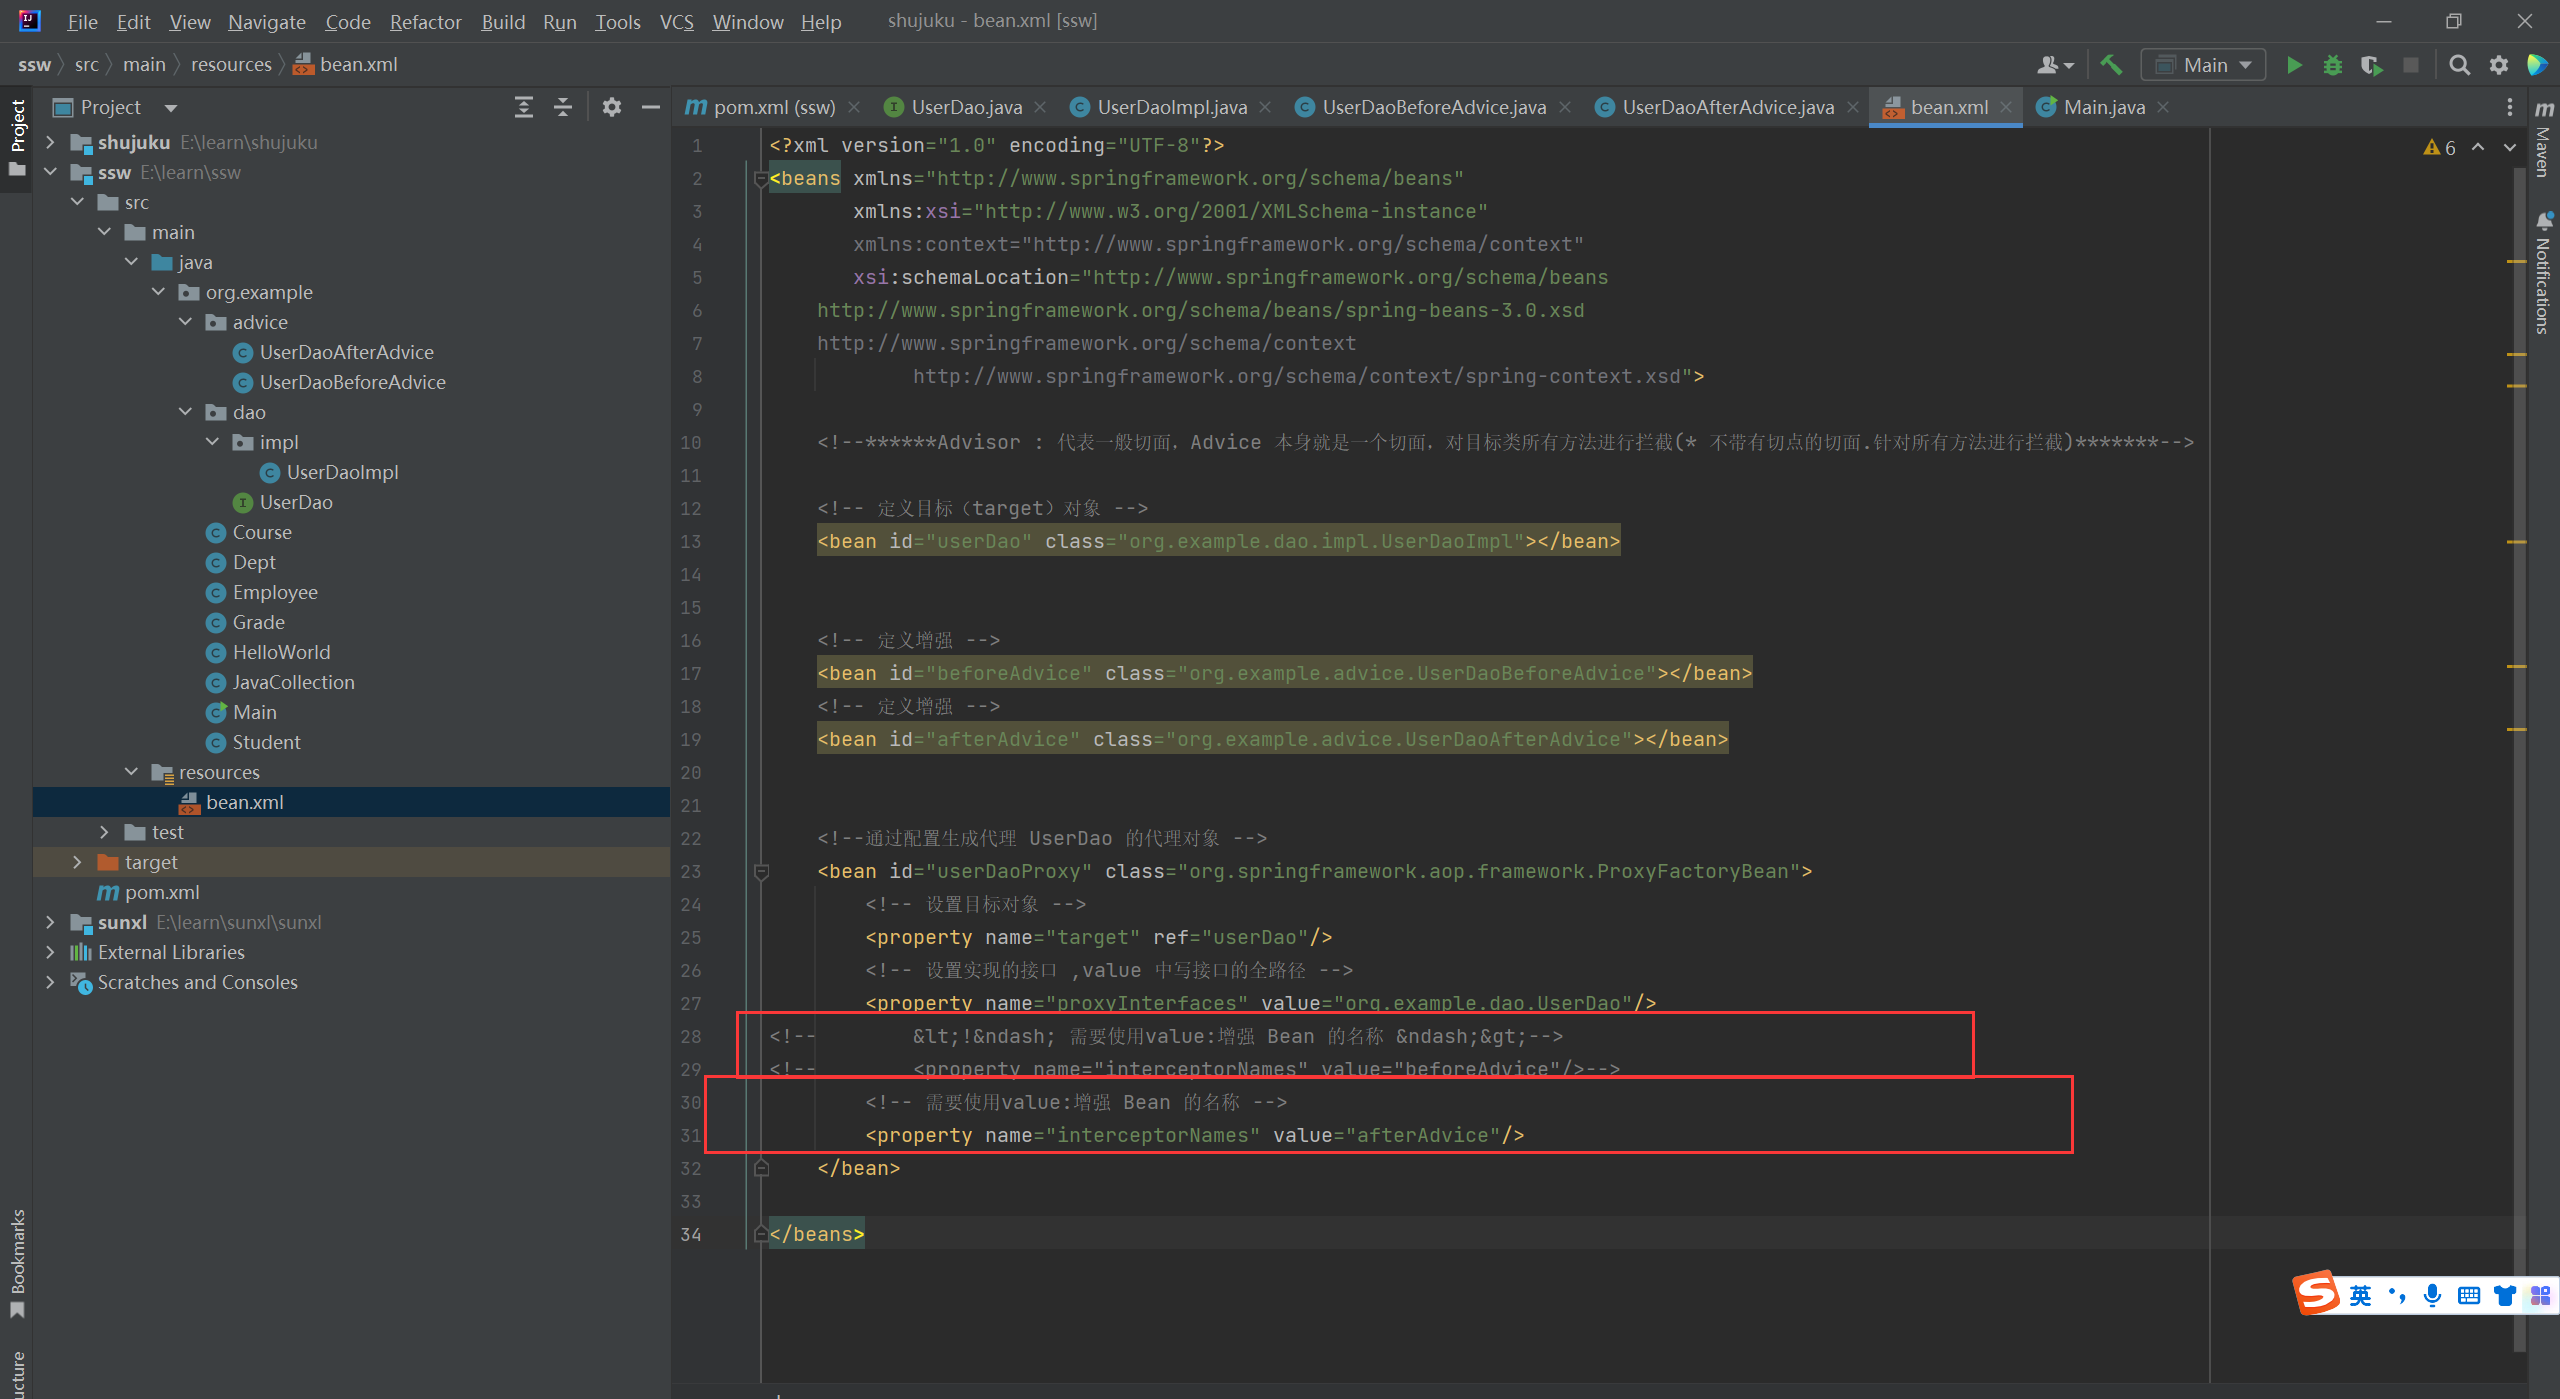2560x1399 pixels.
Task: Click the Collapse All icon in Project panel
Action: click(563, 107)
